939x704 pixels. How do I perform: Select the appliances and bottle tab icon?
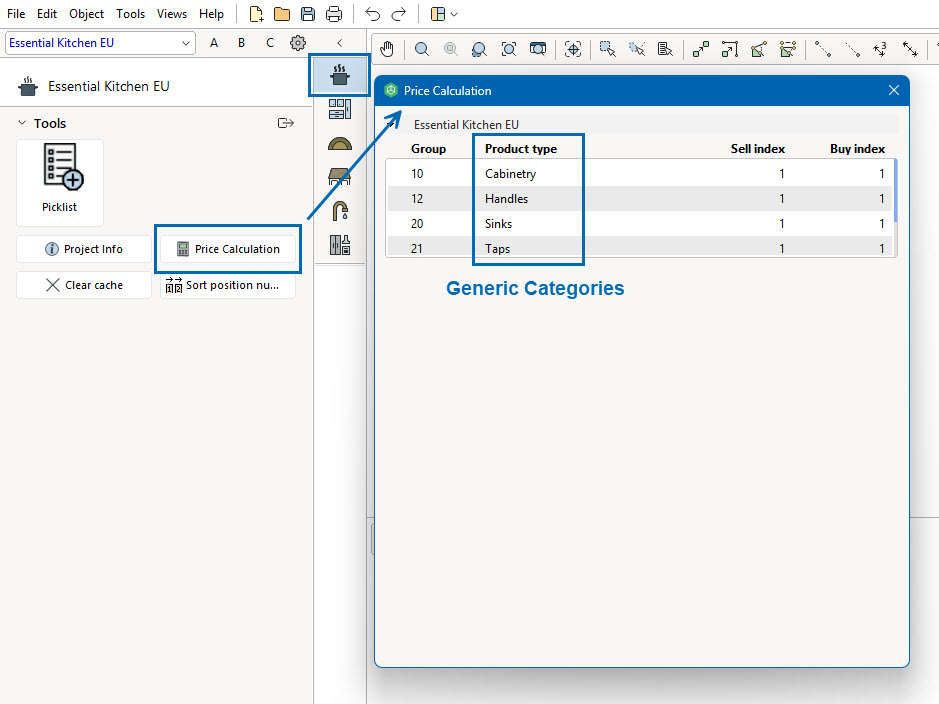[340, 245]
